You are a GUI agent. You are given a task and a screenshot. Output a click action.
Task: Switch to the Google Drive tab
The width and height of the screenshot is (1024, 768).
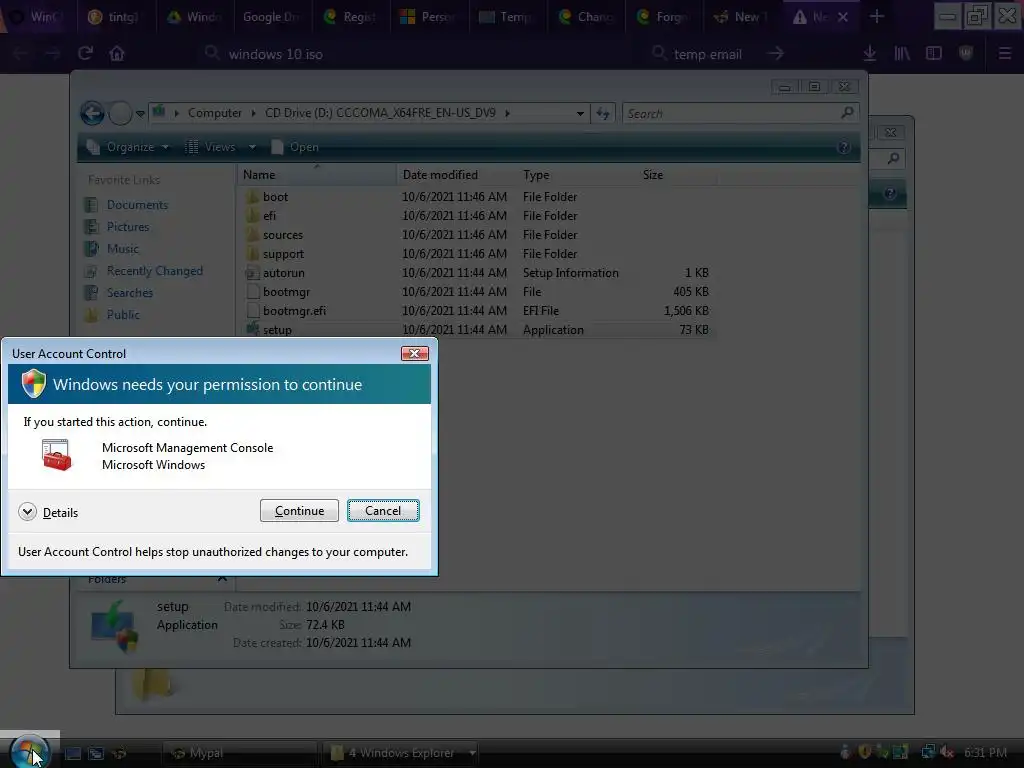pyautogui.click(x=271, y=17)
